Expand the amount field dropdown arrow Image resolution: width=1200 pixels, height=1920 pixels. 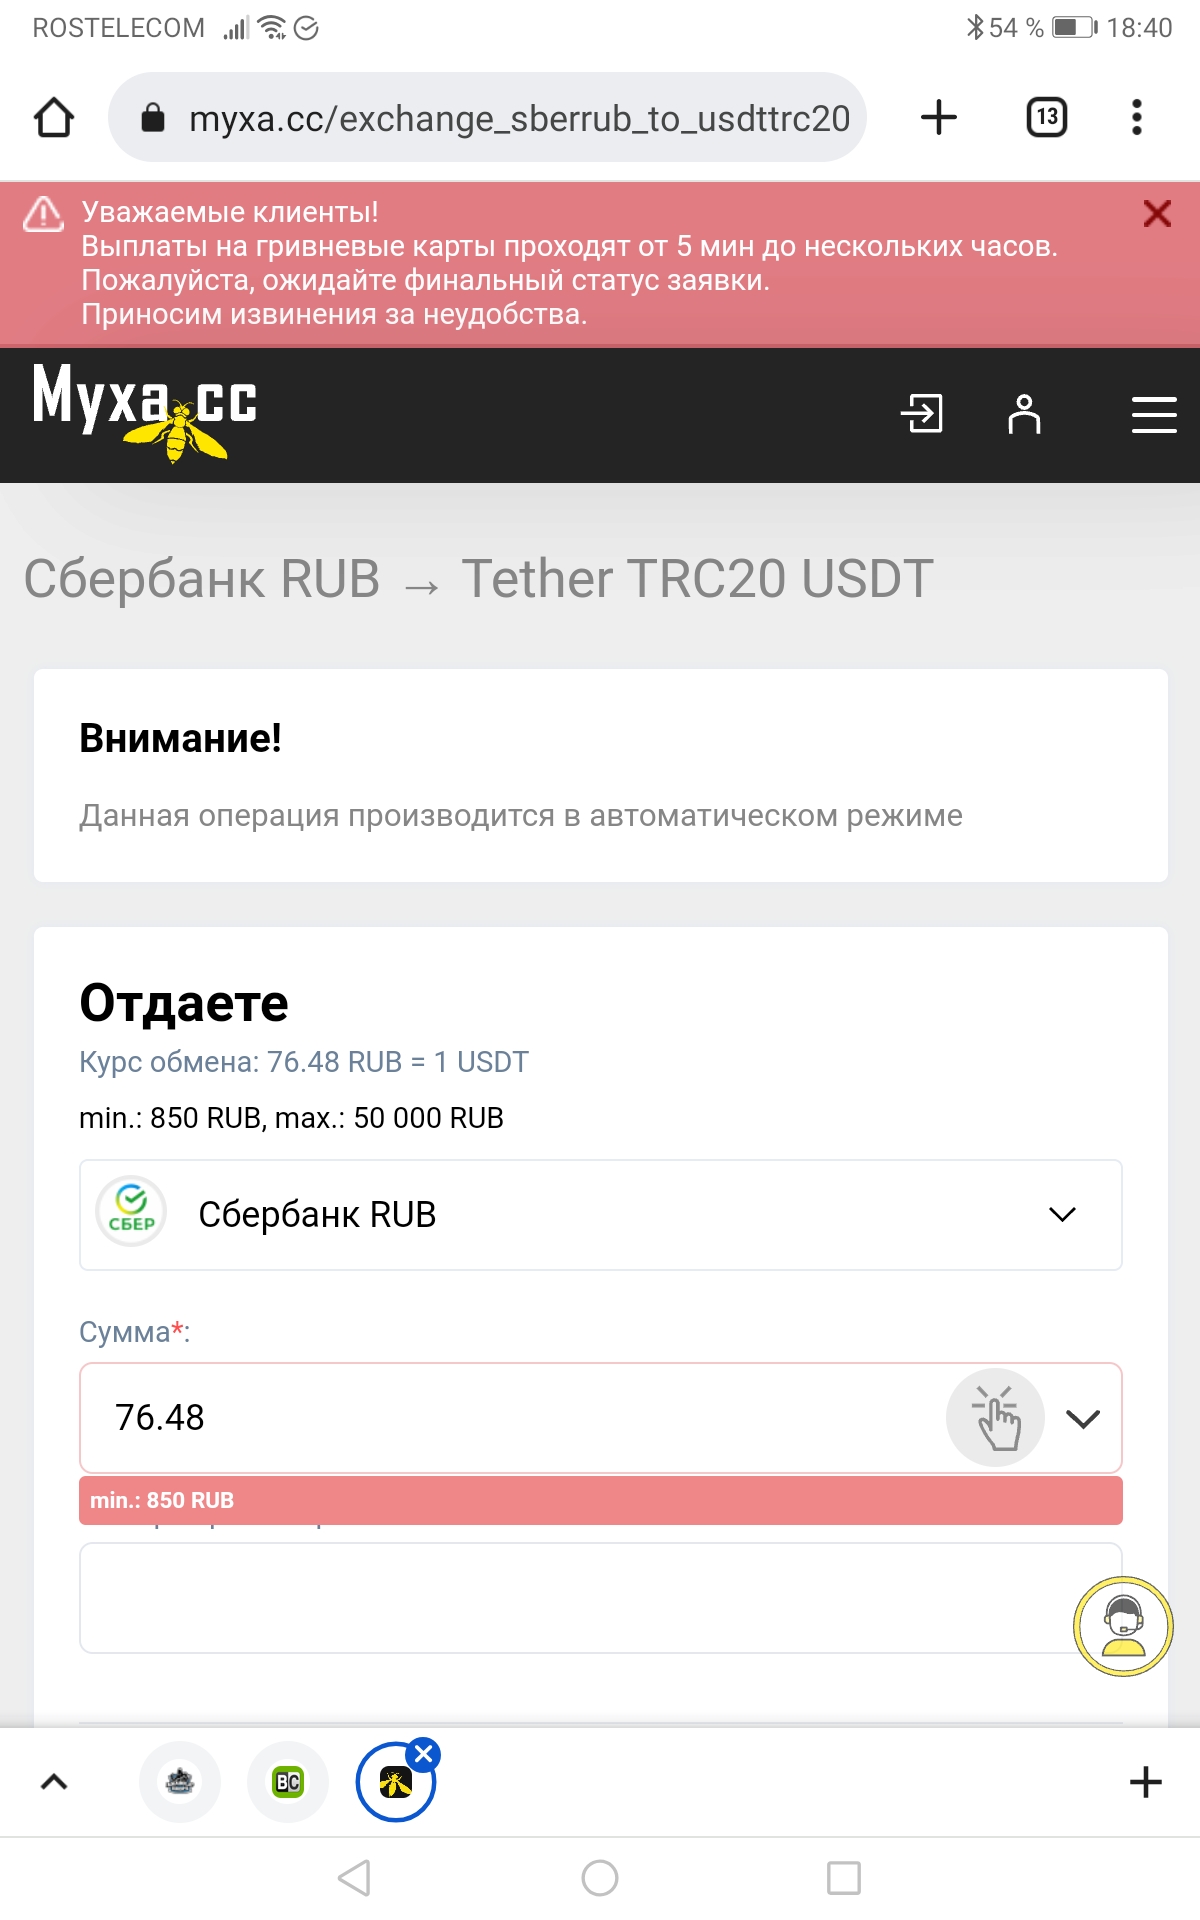[x=1083, y=1418]
